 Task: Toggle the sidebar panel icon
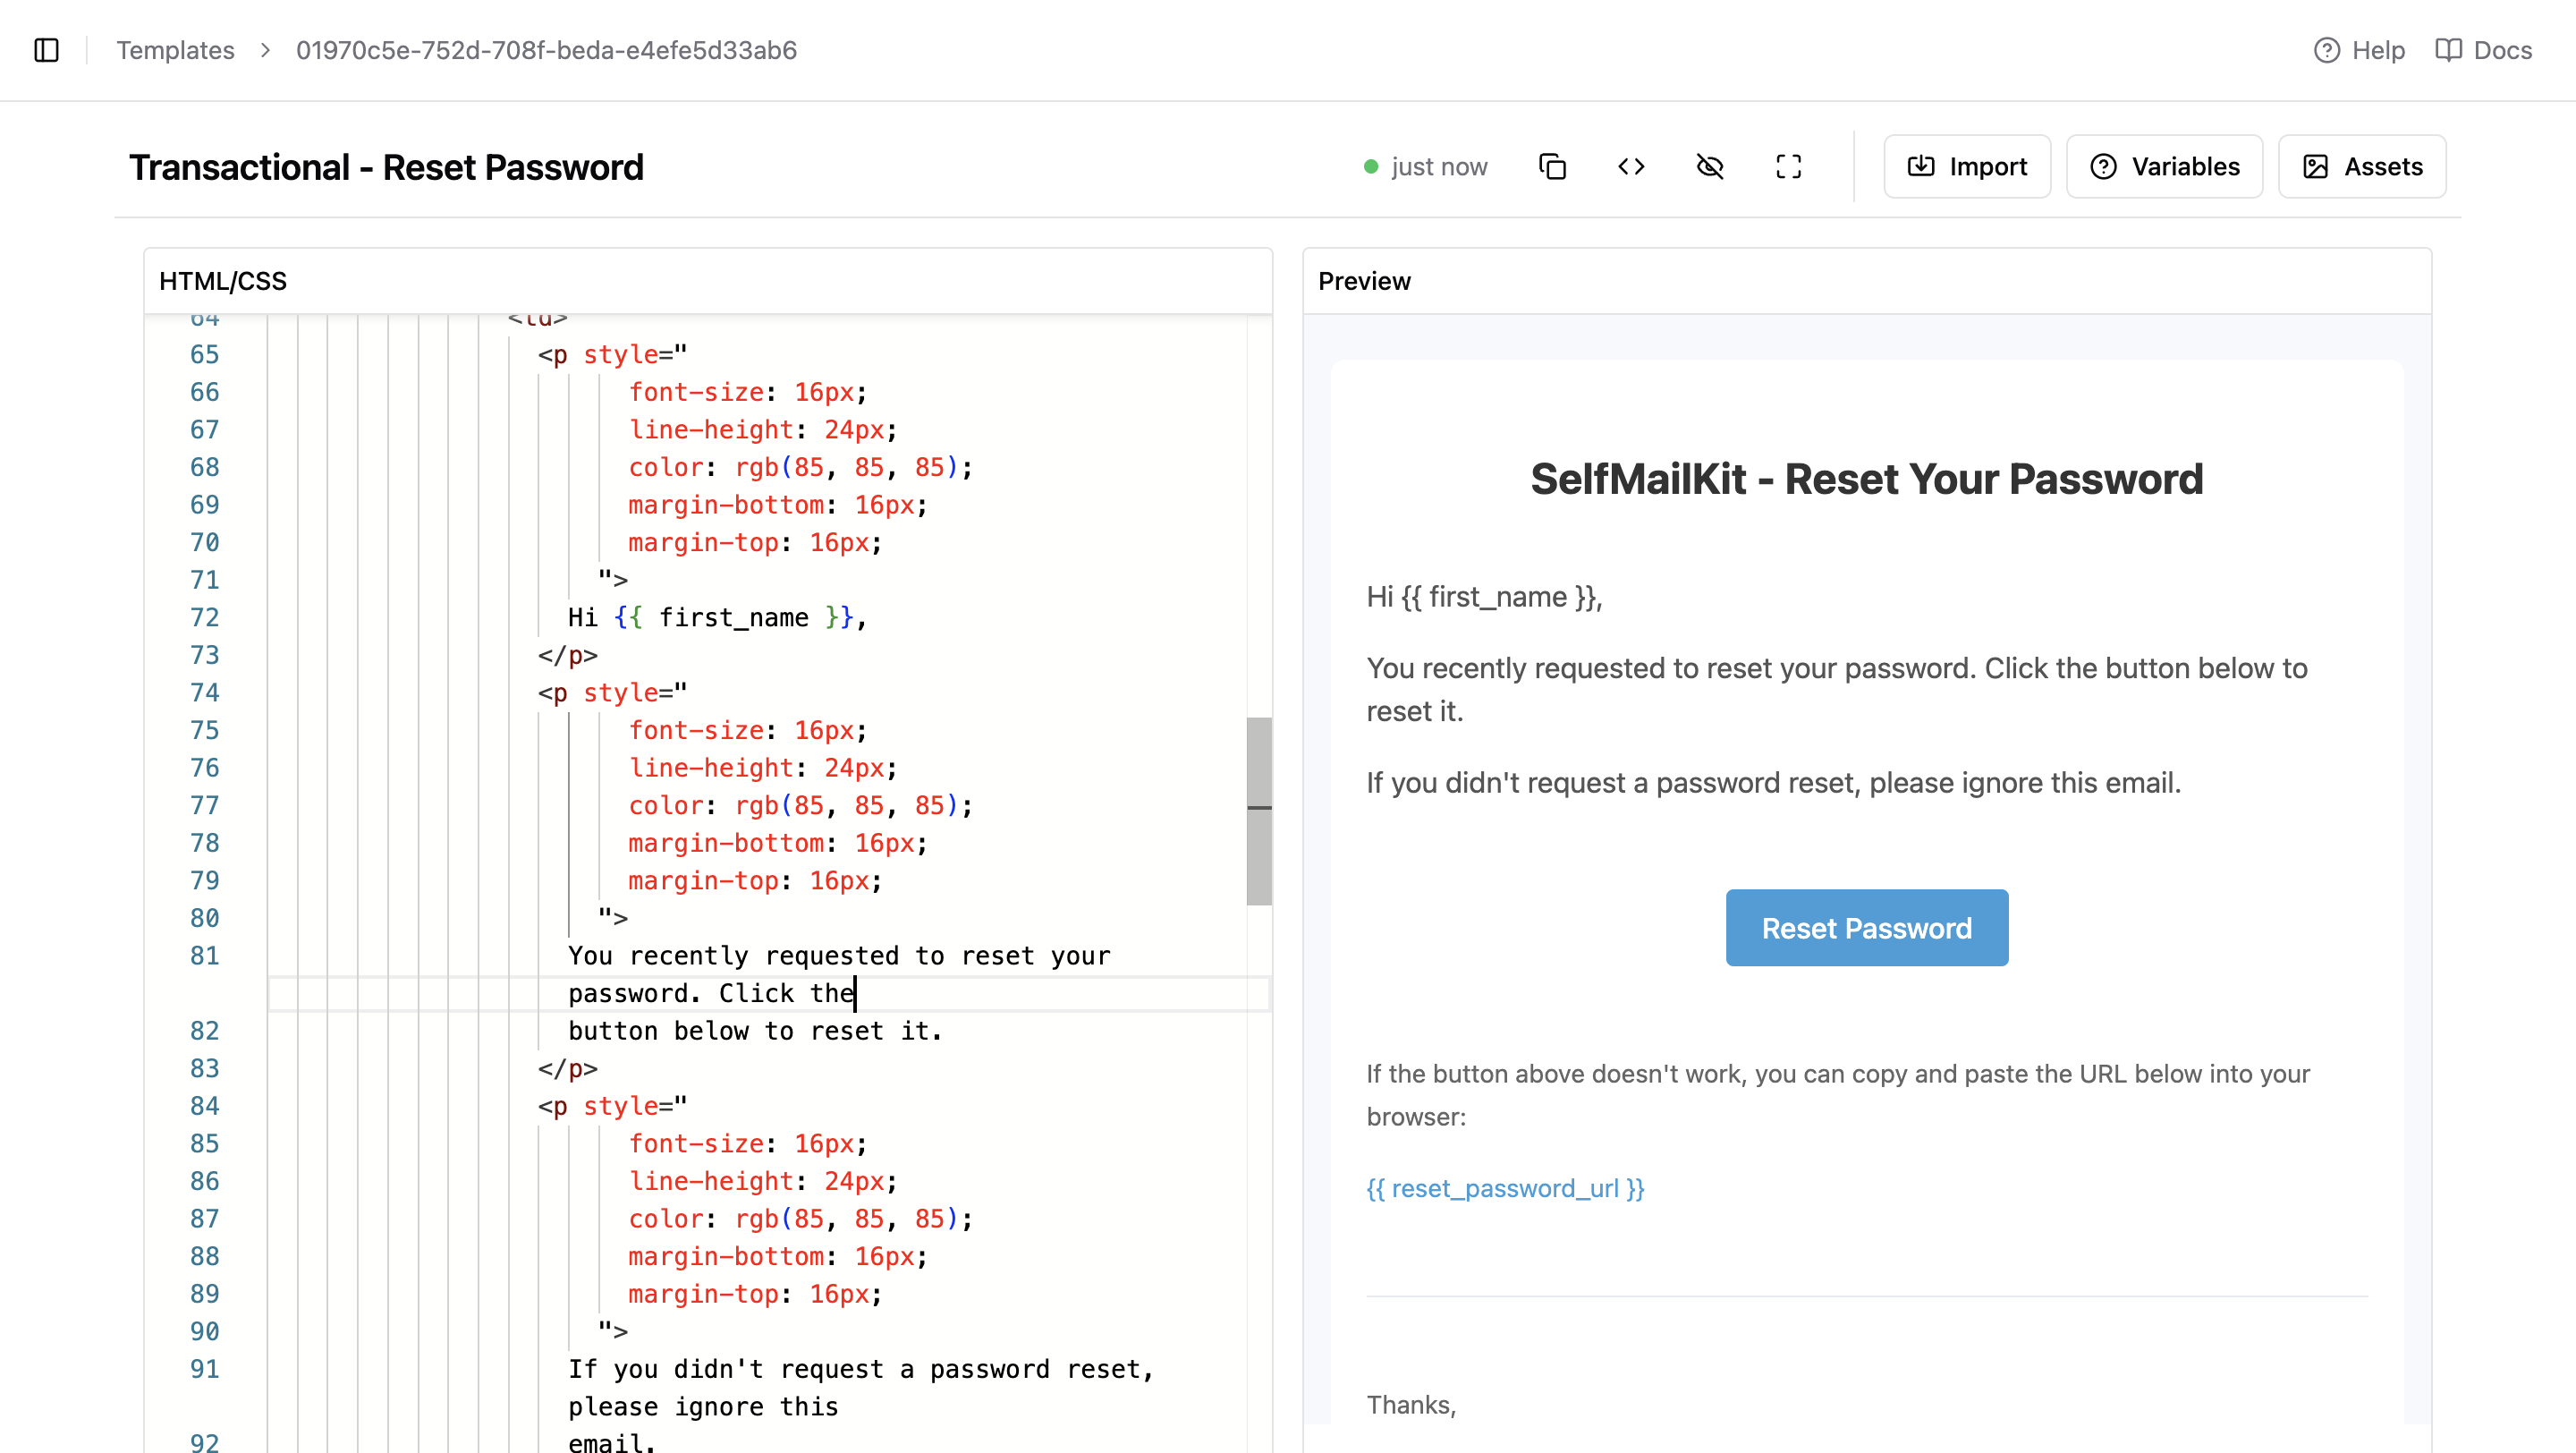tap(47, 50)
